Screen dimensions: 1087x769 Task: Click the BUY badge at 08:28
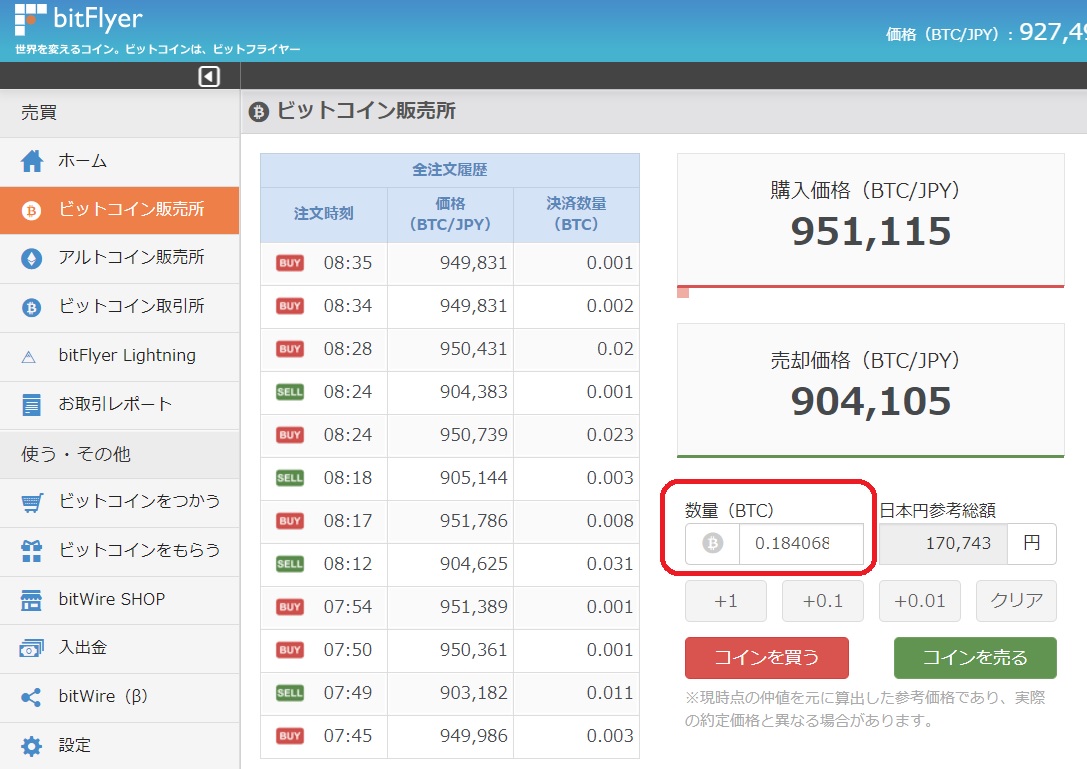(290, 349)
